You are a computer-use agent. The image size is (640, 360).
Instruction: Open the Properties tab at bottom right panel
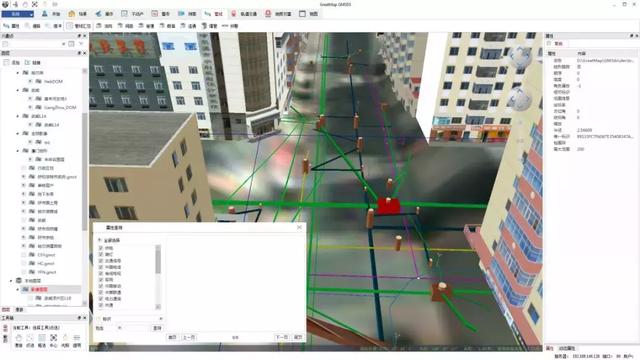pos(550,348)
